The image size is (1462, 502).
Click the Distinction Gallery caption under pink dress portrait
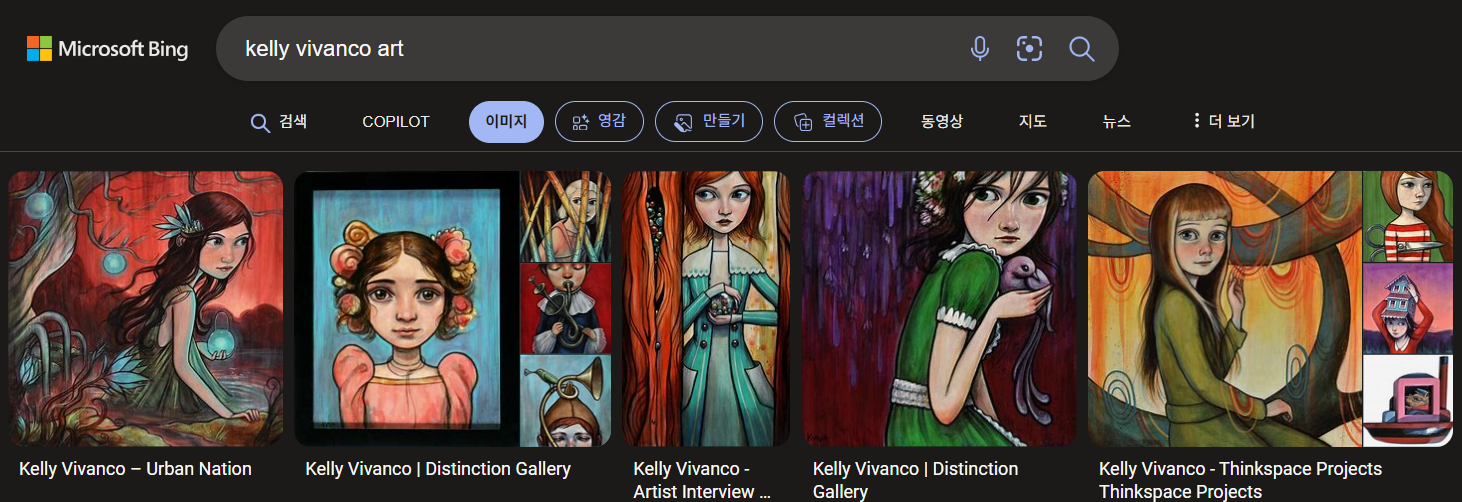coord(438,469)
